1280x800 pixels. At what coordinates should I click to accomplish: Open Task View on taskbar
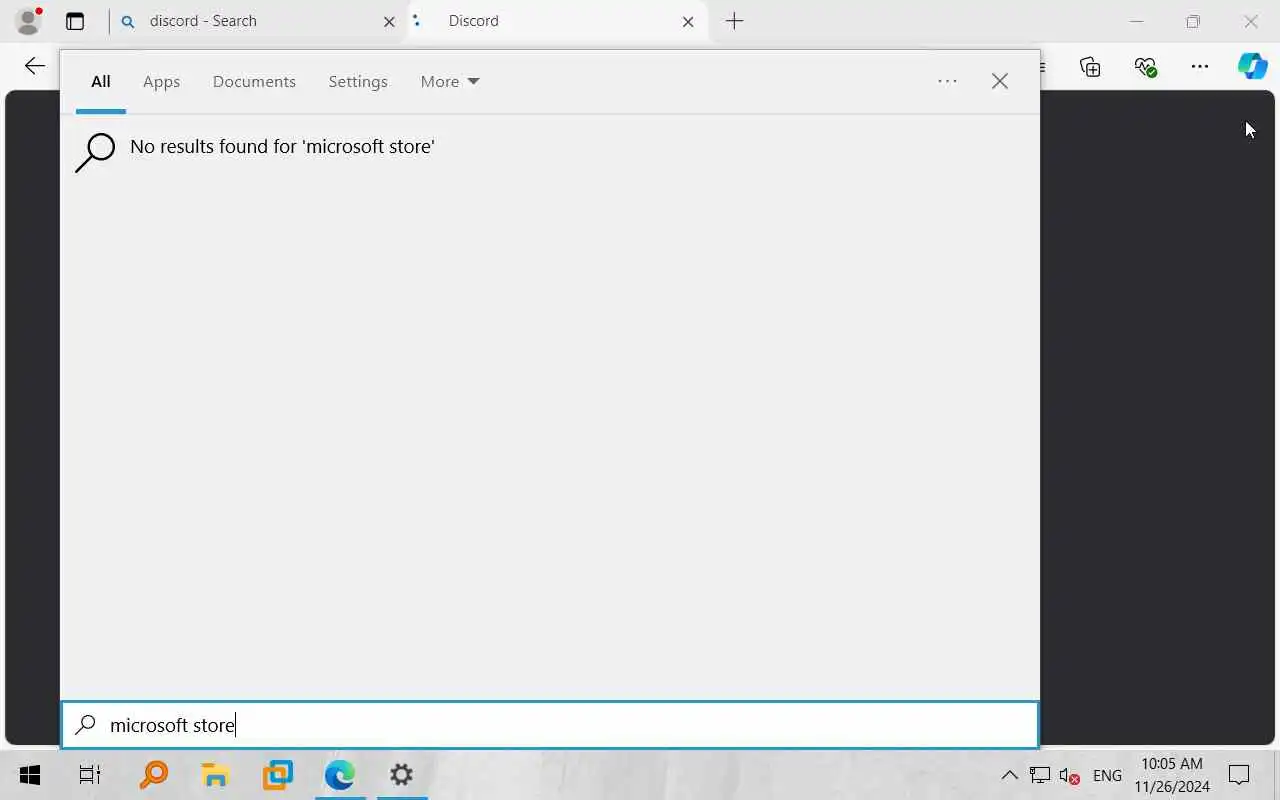coord(90,775)
